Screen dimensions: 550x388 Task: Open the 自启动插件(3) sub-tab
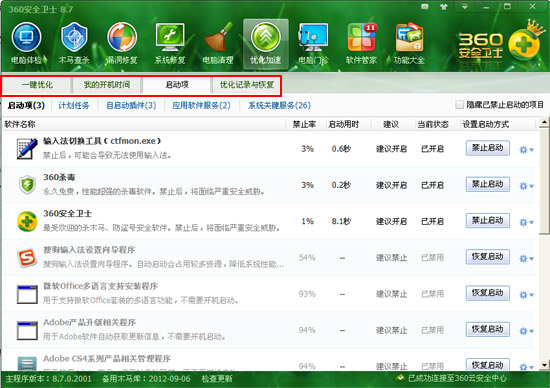tap(131, 105)
